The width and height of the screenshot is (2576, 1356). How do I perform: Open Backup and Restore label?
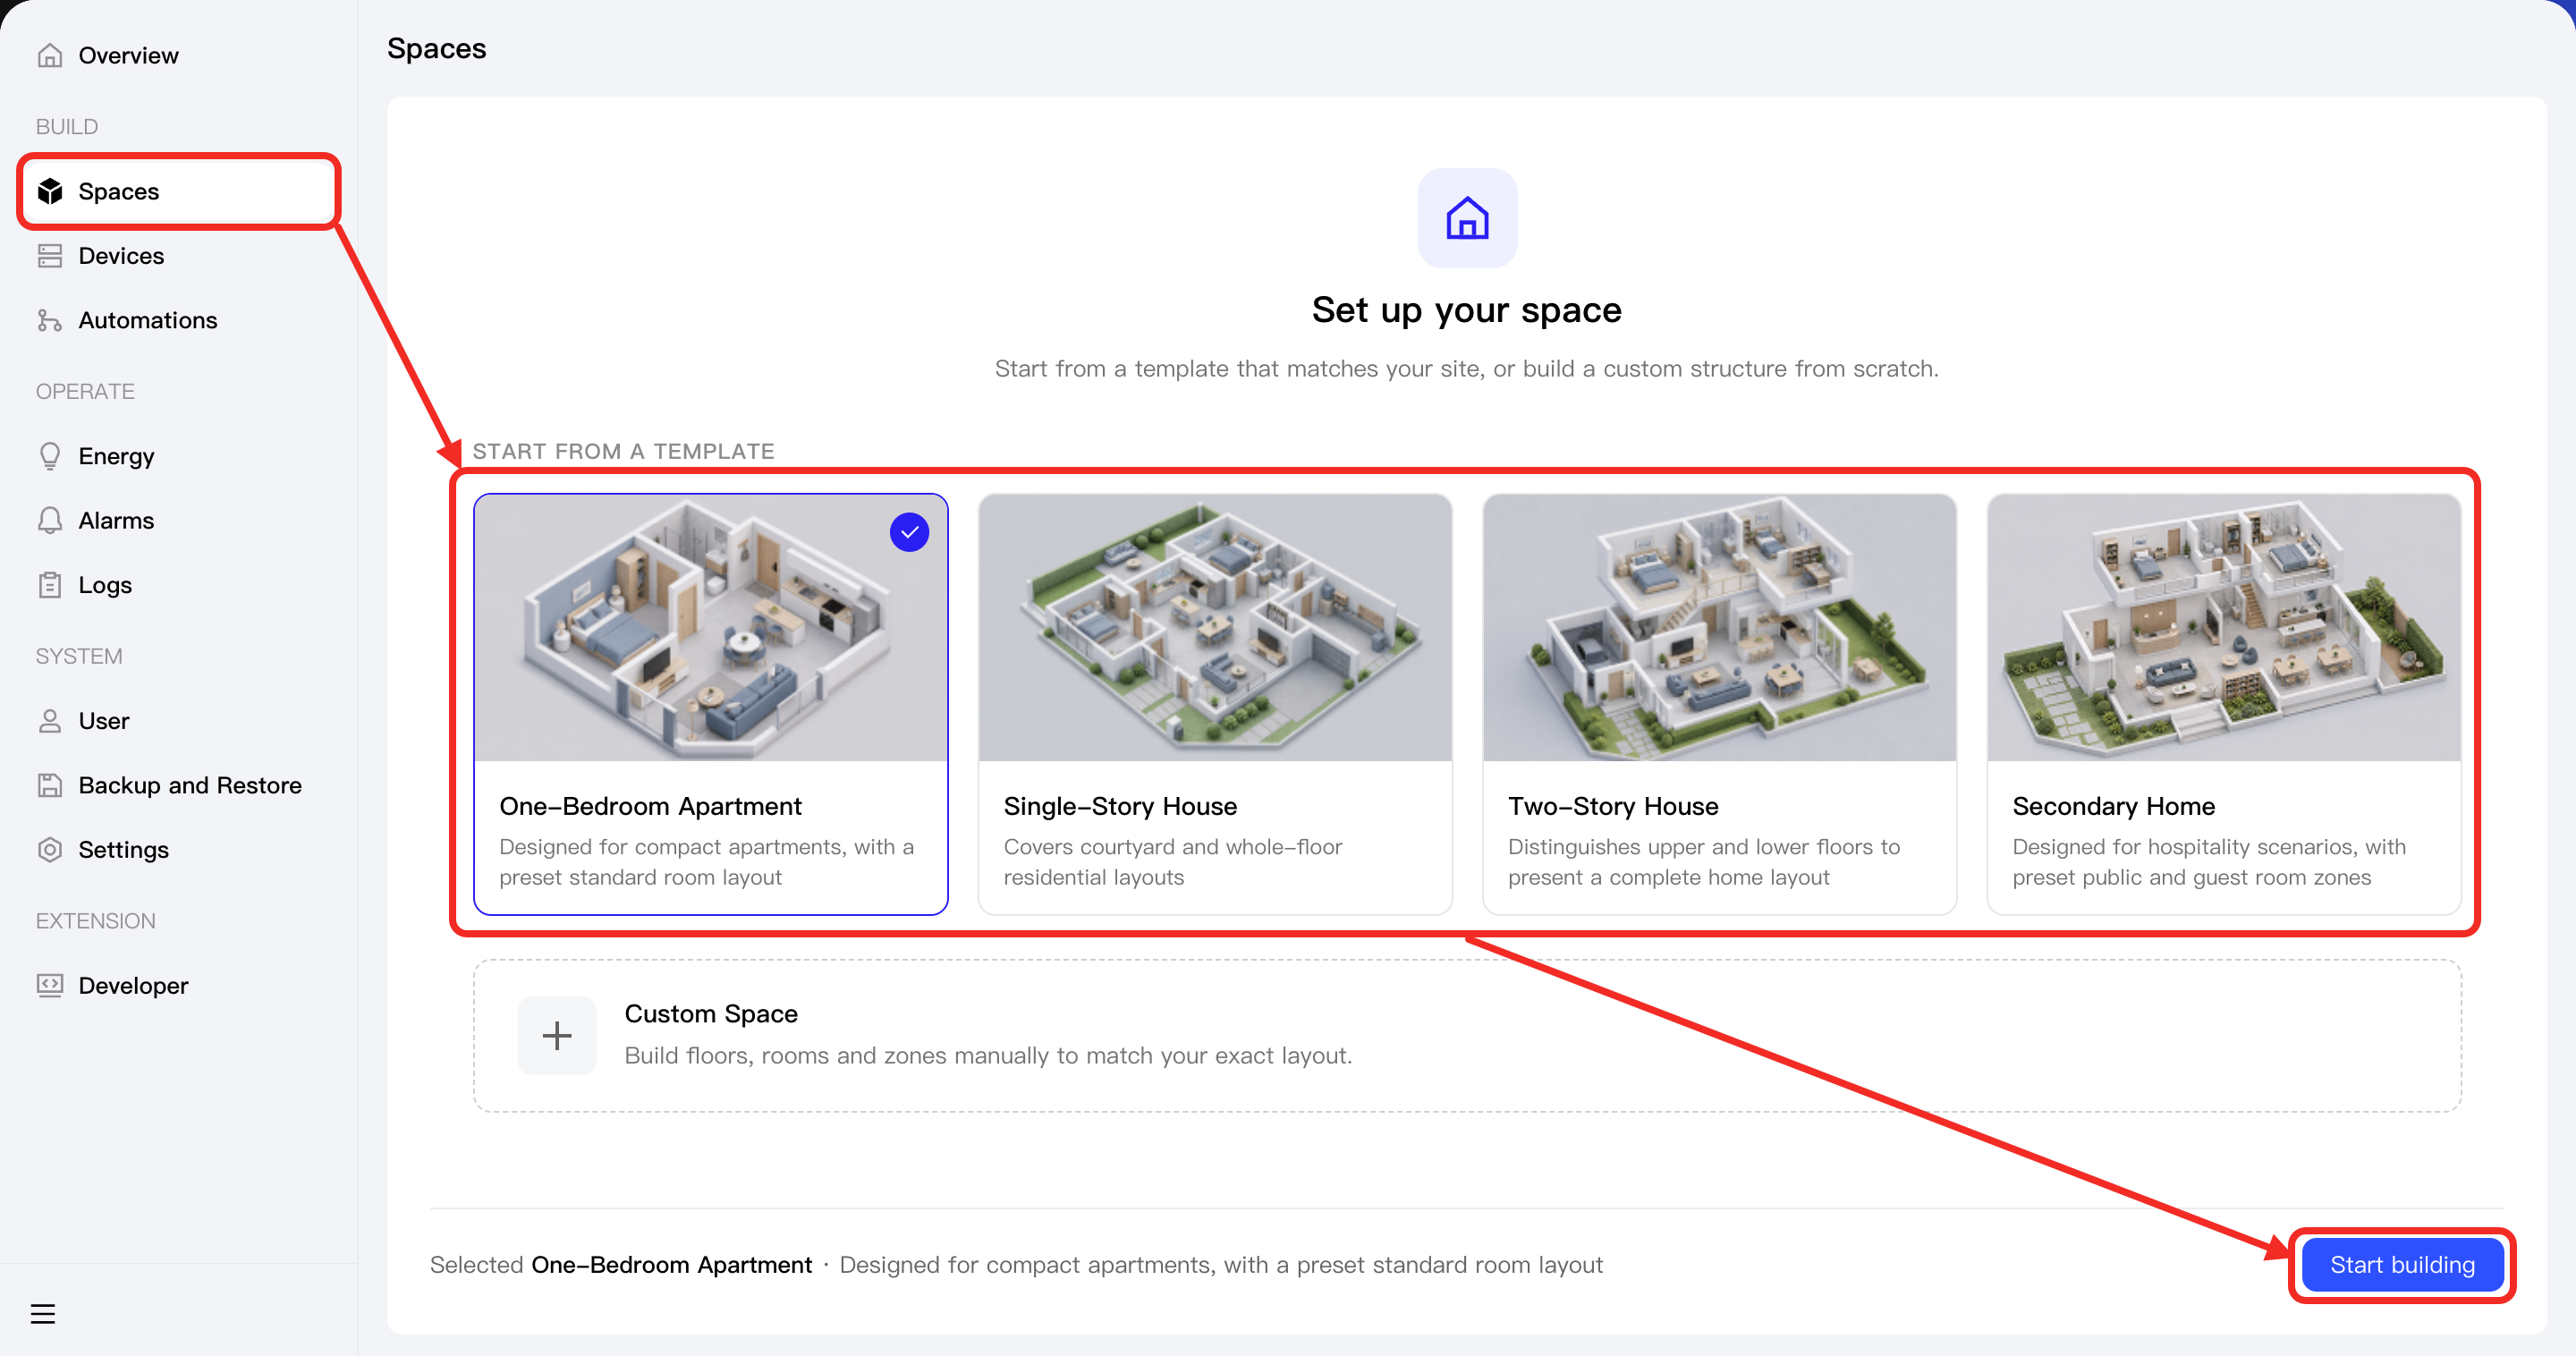pos(190,785)
